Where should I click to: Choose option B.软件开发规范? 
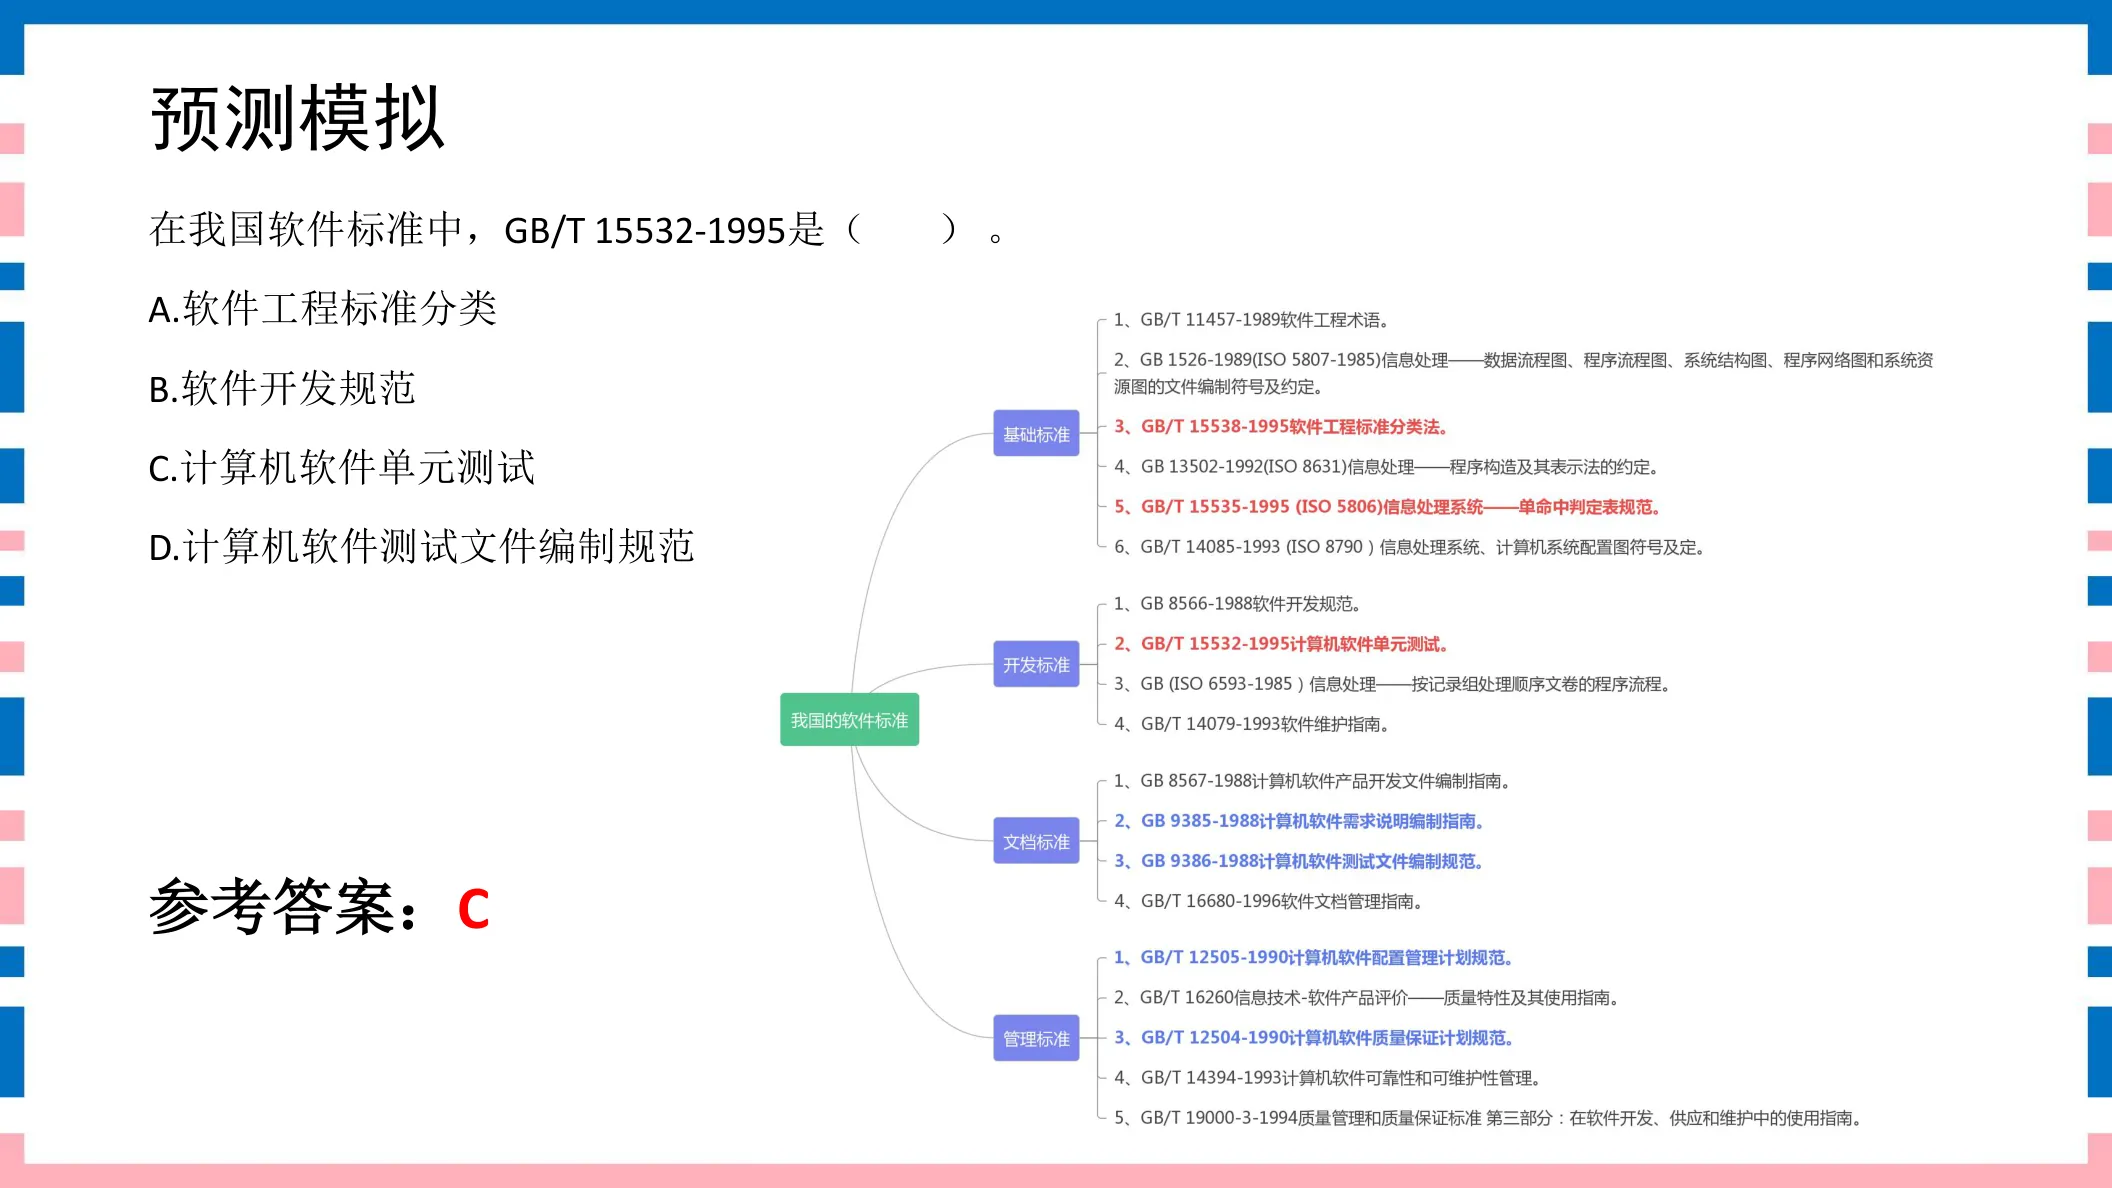tap(281, 389)
